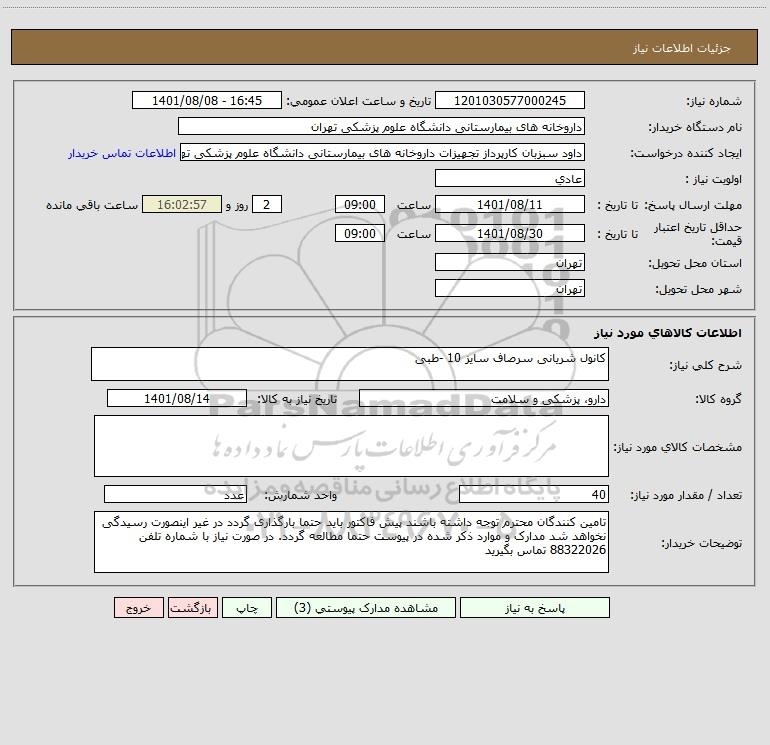770x745 pixels.
Task: Select the need number field 1201030577000245
Action: 510,101
